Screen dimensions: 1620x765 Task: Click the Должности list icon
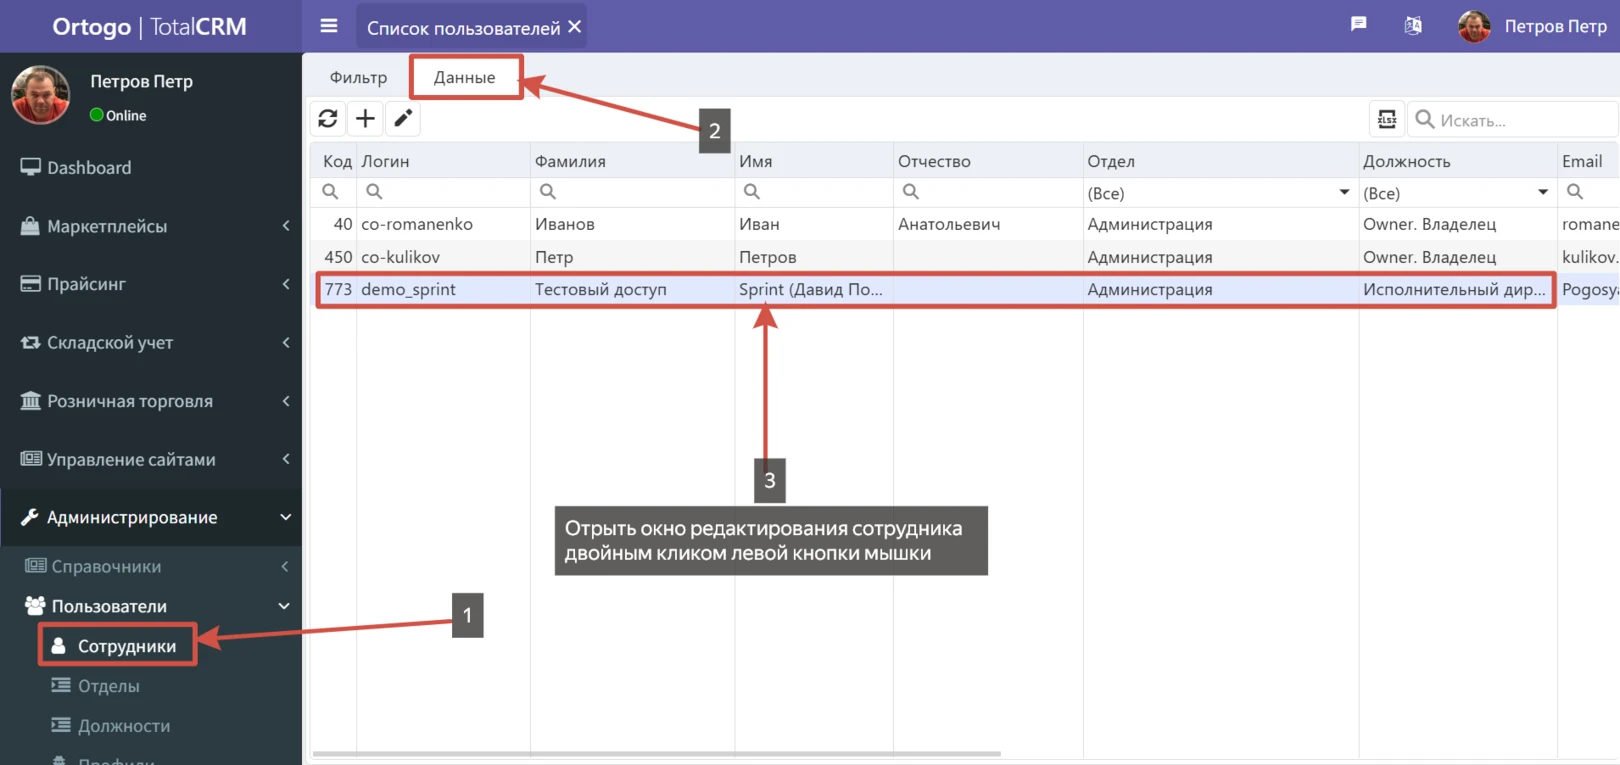[61, 726]
